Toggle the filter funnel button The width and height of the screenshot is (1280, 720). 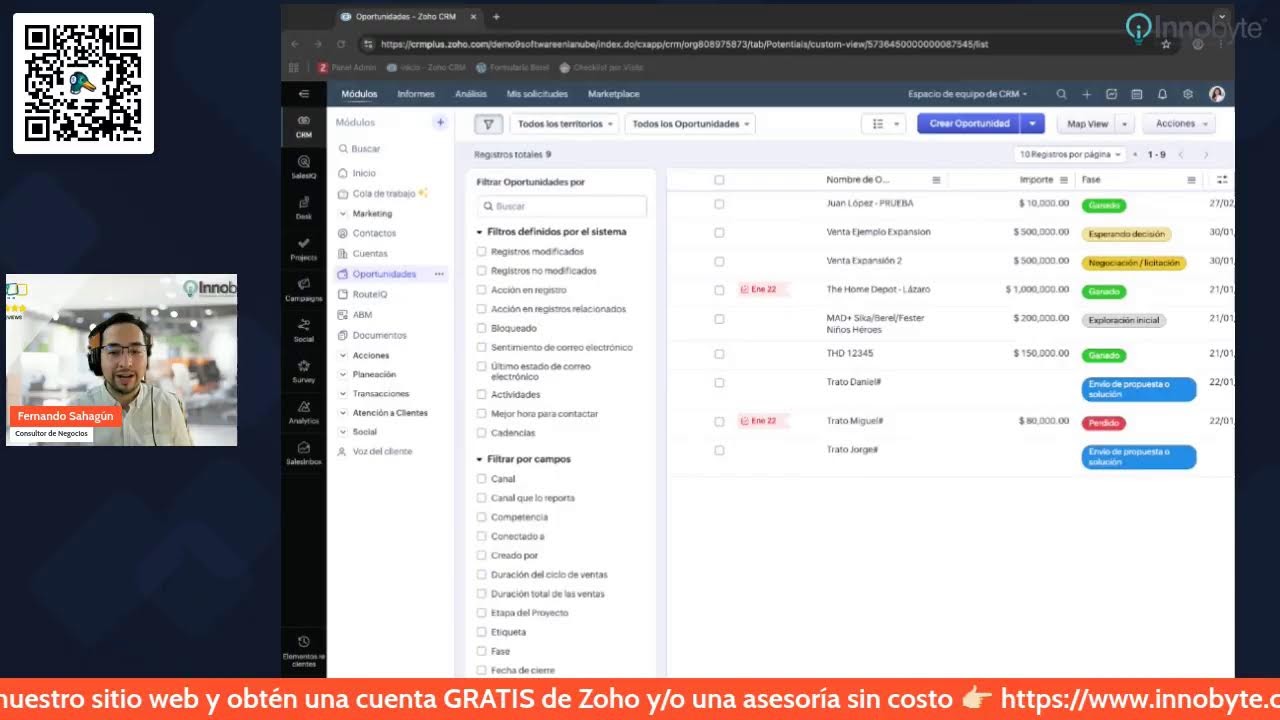point(488,124)
